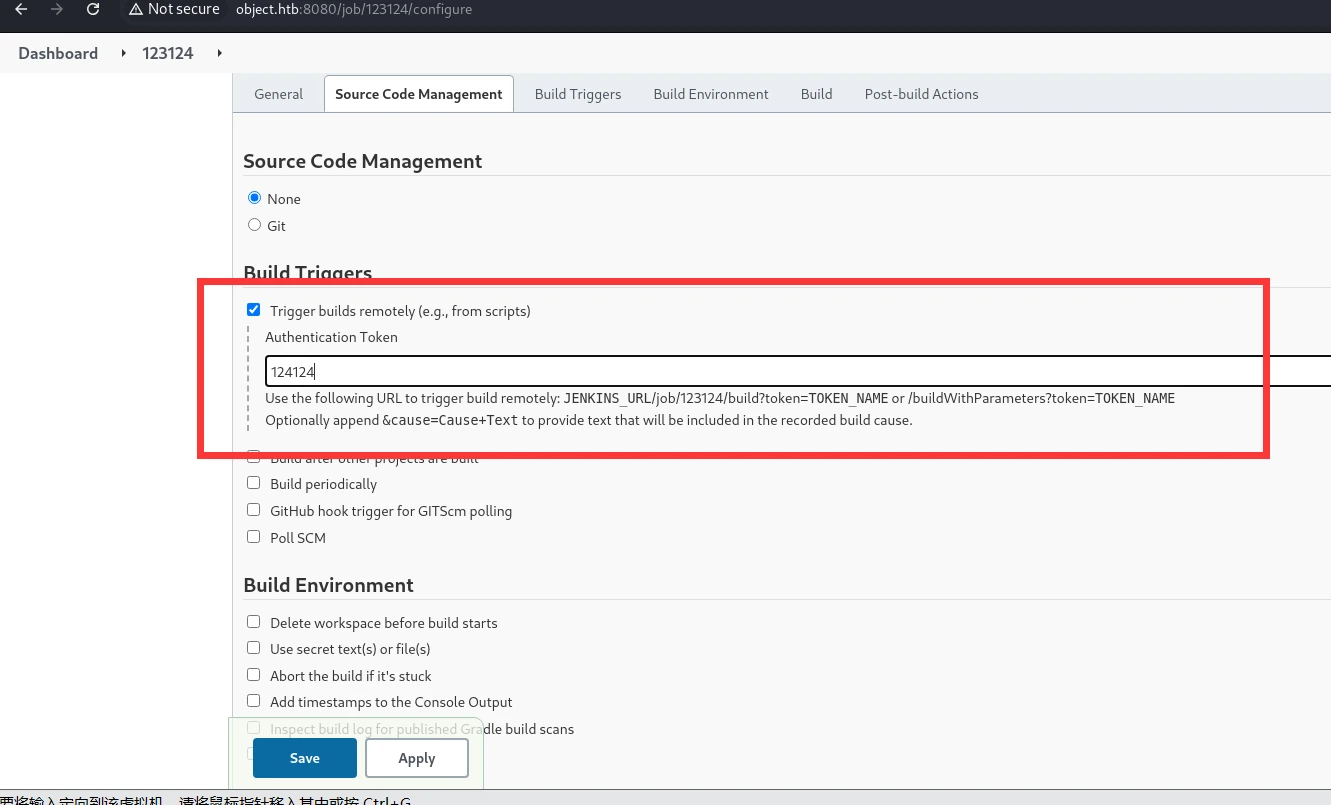
Task: Open the Dashboard breadcrumb link
Action: pyautogui.click(x=58, y=53)
